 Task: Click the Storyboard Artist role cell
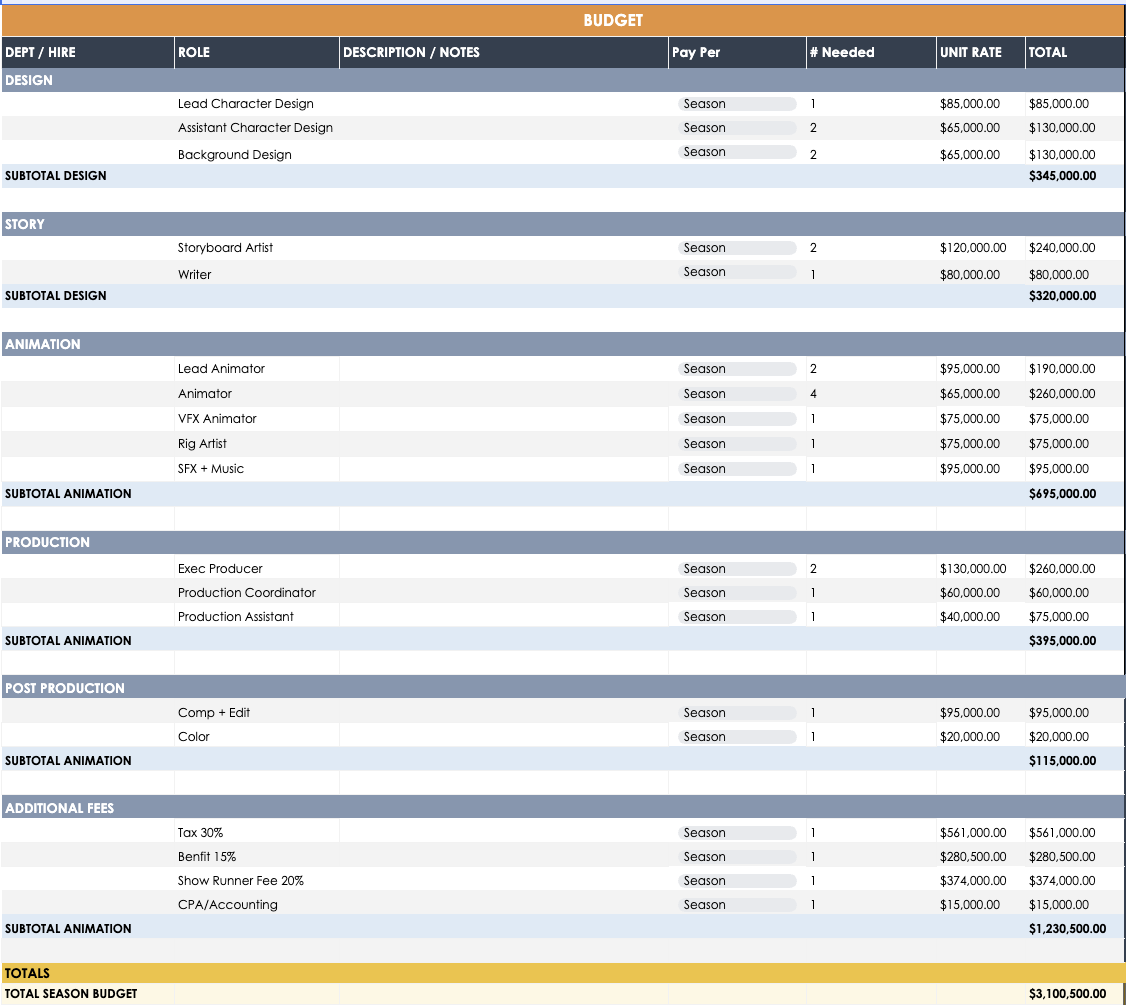[256, 248]
